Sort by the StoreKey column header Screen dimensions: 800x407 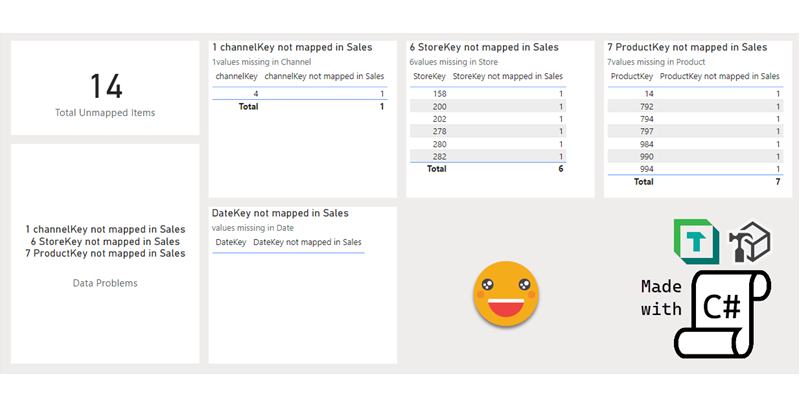[x=429, y=76]
